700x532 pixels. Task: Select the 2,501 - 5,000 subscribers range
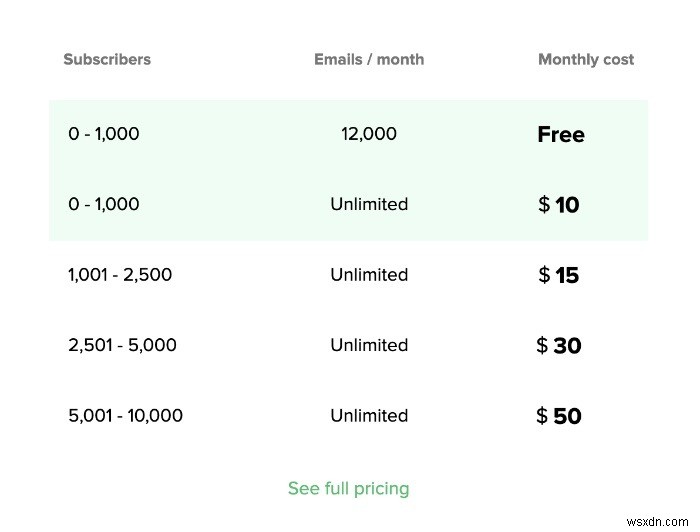click(122, 346)
